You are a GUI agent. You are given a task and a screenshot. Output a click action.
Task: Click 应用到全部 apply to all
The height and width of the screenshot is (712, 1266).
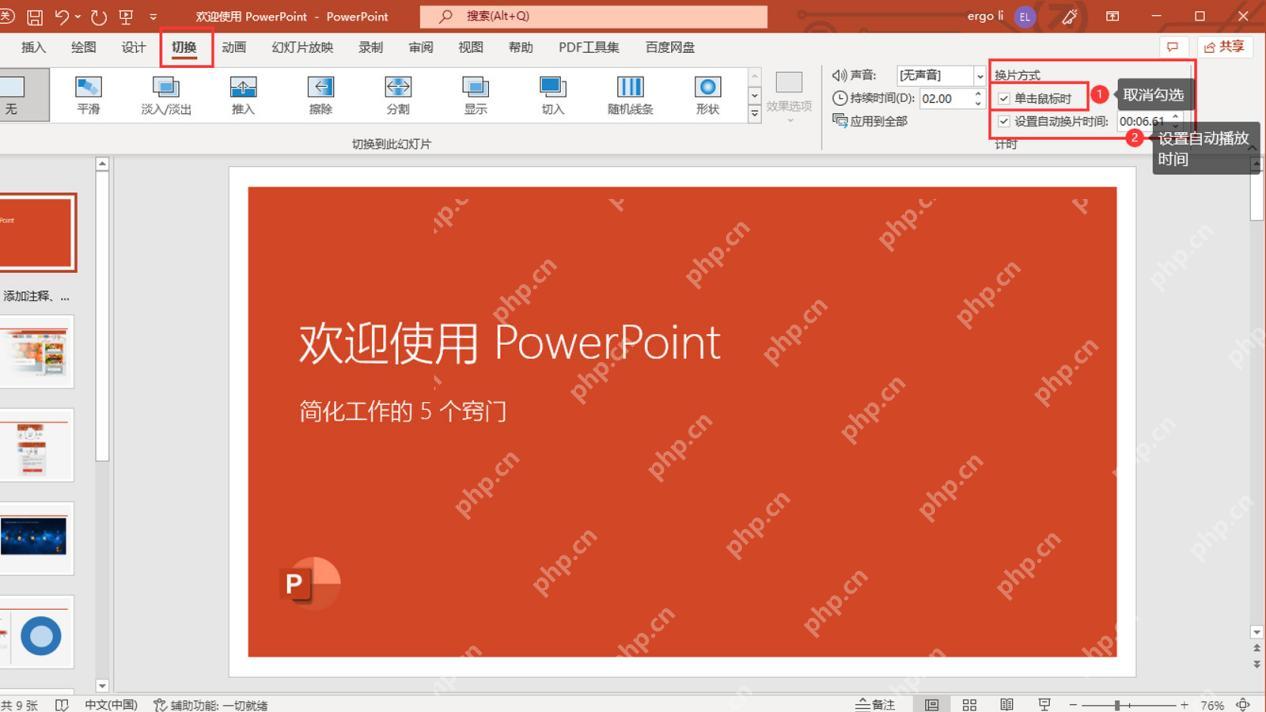[x=870, y=121]
